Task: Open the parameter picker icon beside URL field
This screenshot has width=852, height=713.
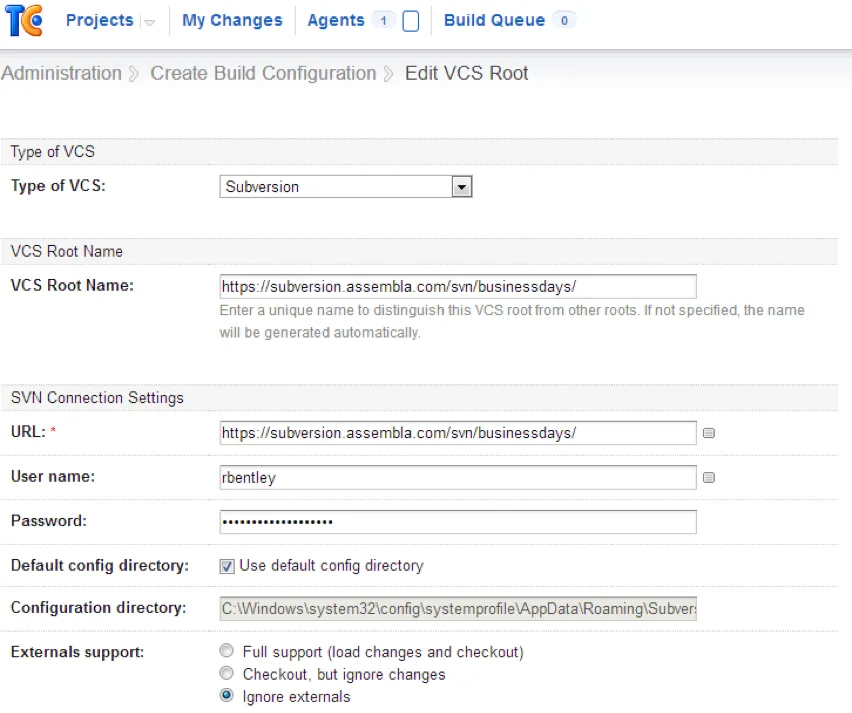Action: click(x=709, y=433)
